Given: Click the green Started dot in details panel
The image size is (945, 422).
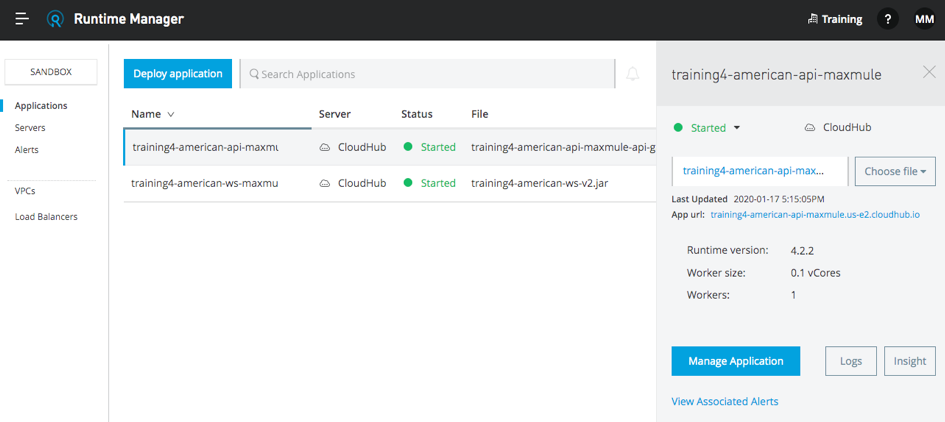Looking at the screenshot, I should click(x=678, y=128).
